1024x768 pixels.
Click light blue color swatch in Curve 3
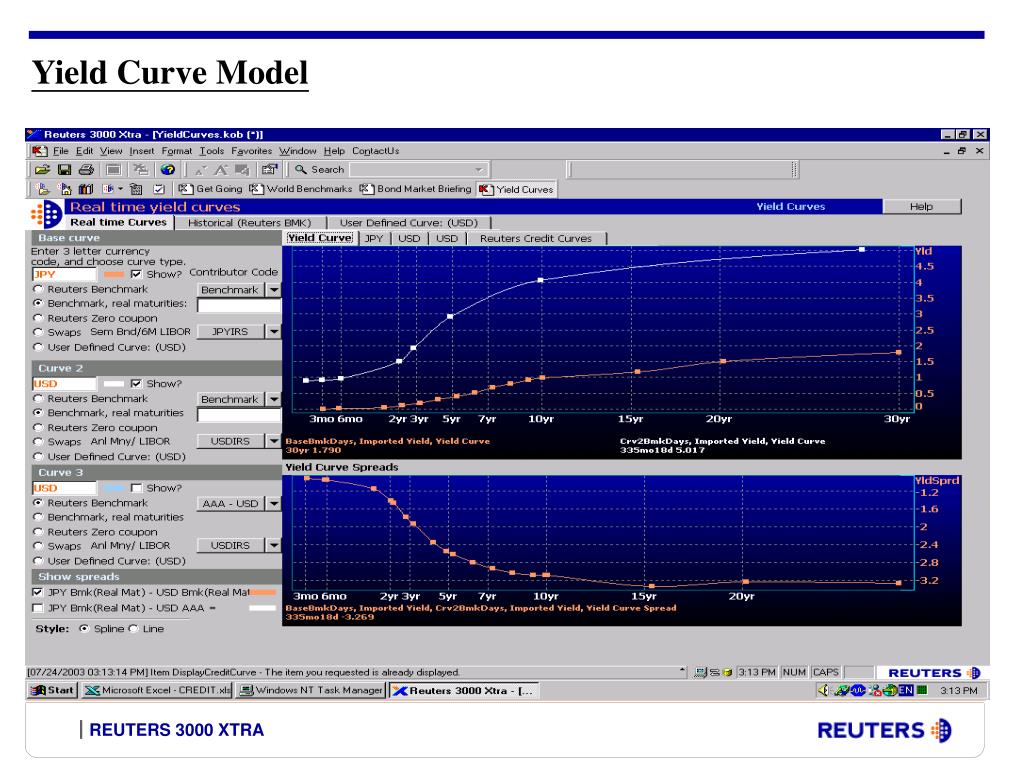coord(114,488)
